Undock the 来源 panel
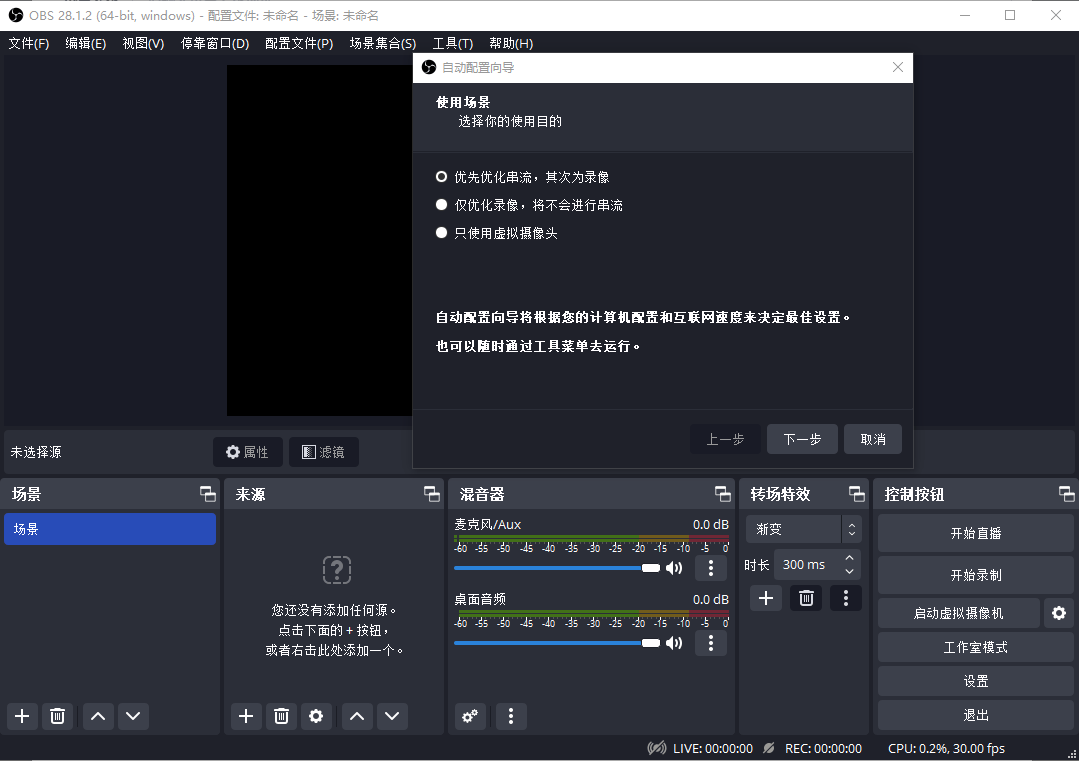This screenshot has width=1079, height=761. [431, 493]
